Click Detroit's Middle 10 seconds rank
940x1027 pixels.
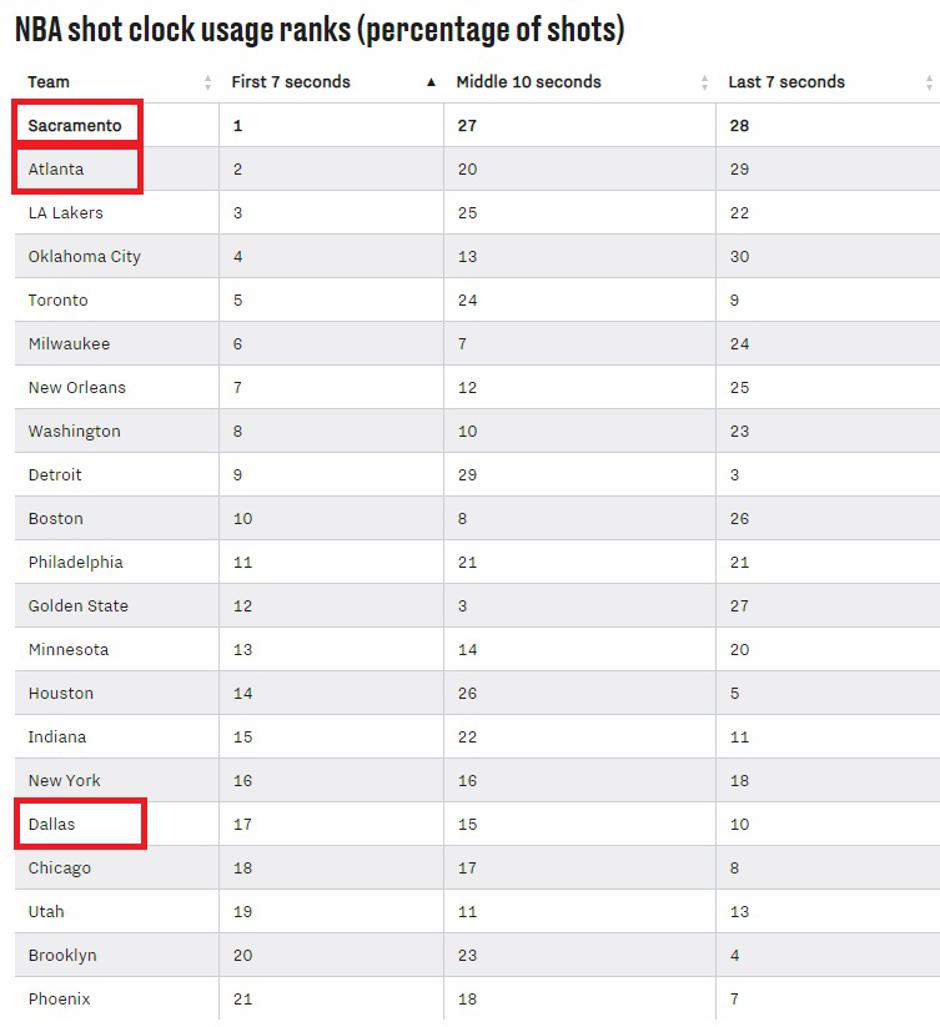tap(467, 475)
